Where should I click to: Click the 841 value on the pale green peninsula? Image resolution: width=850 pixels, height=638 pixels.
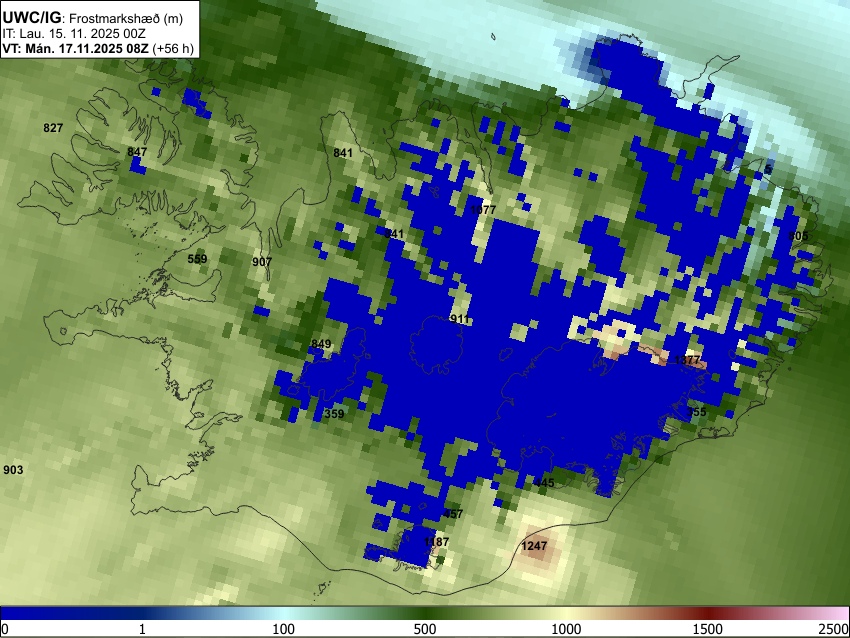point(343,153)
